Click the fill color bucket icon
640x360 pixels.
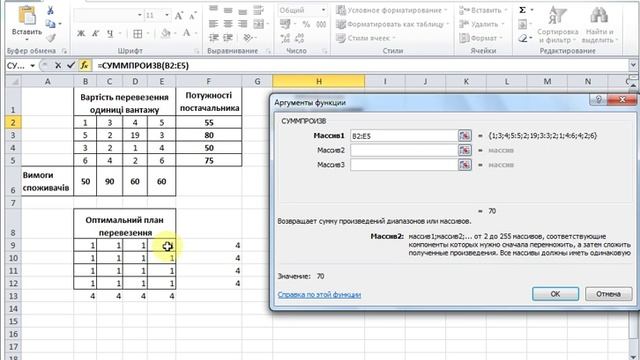166,33
